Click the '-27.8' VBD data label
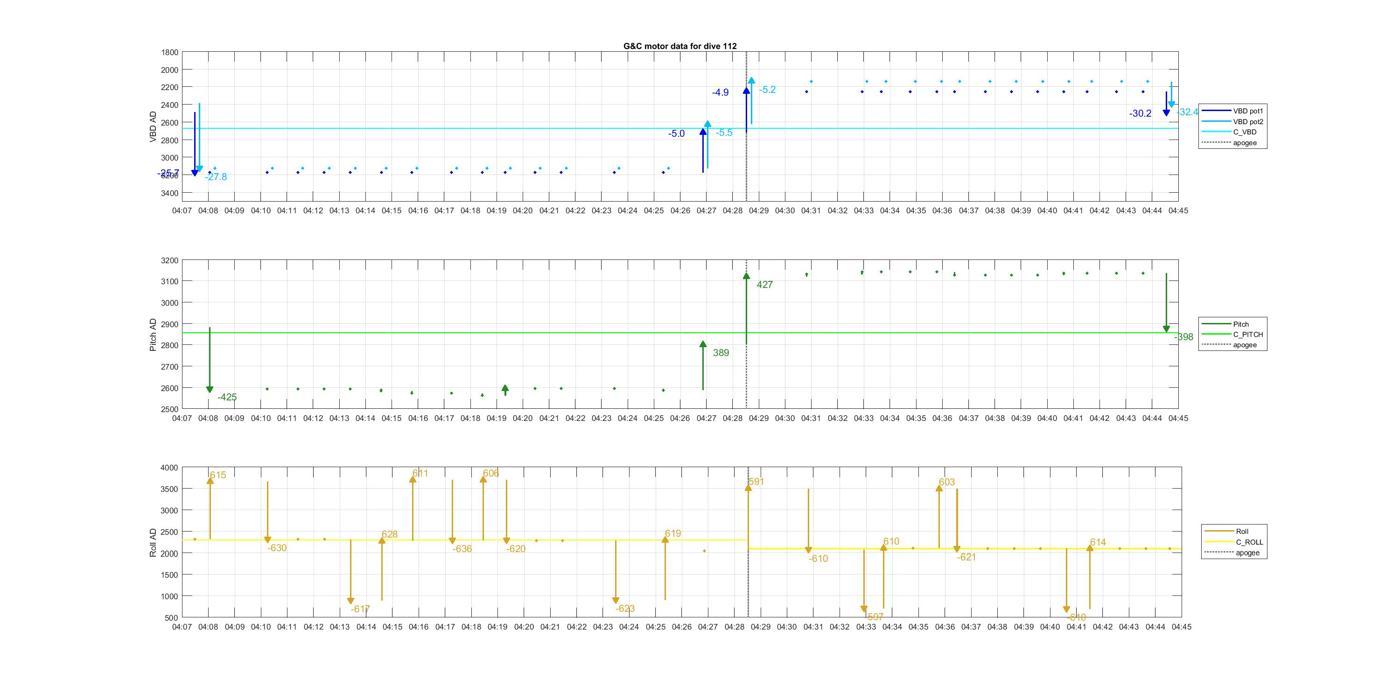 (x=216, y=177)
